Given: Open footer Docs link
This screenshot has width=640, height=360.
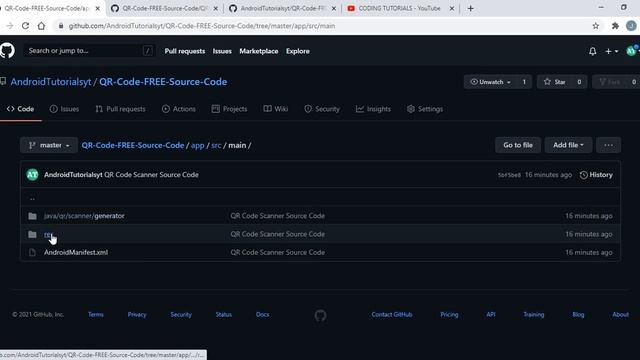Looking at the screenshot, I should click(262, 315).
